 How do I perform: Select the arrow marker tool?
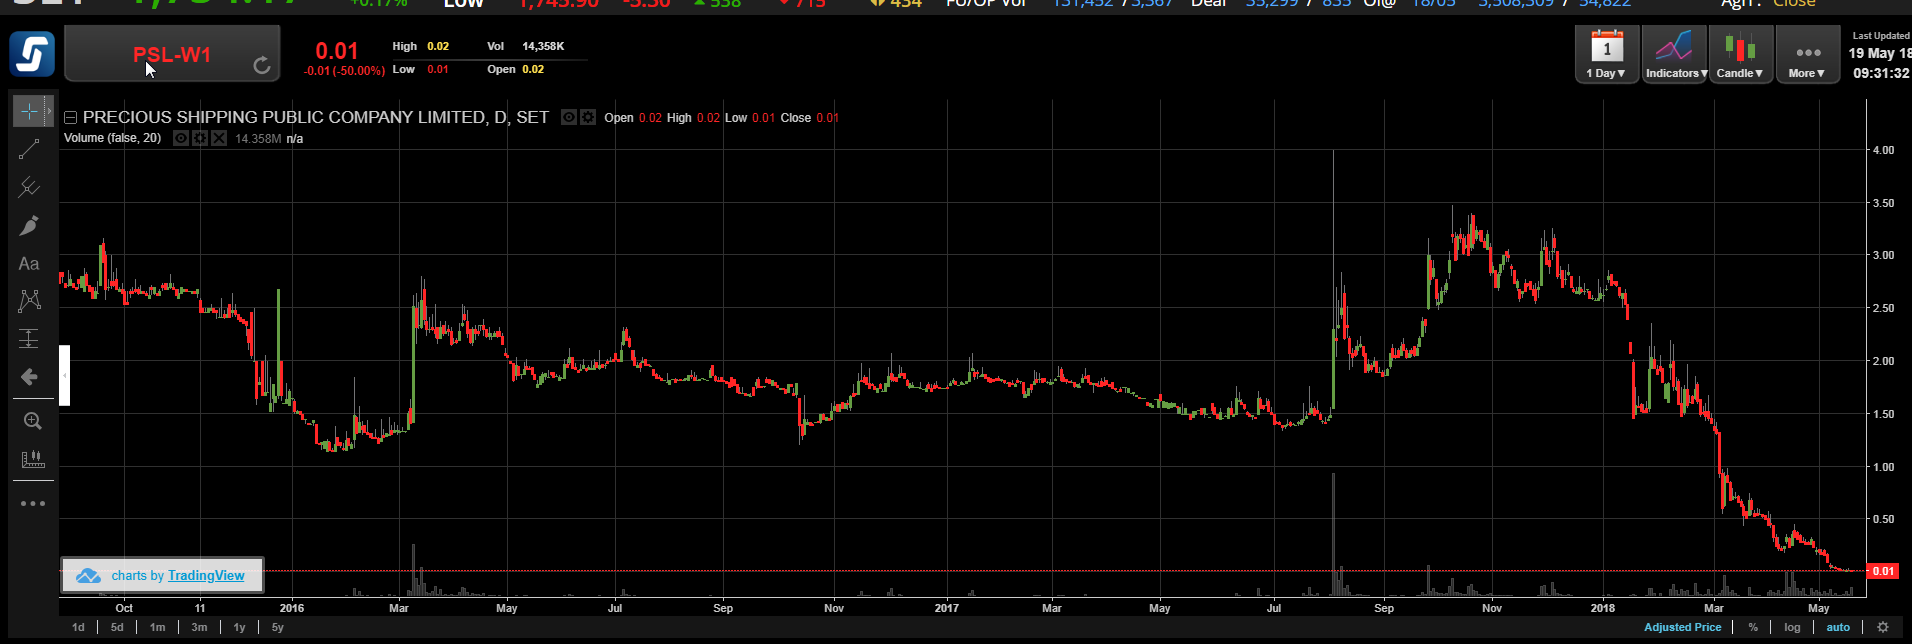29,377
